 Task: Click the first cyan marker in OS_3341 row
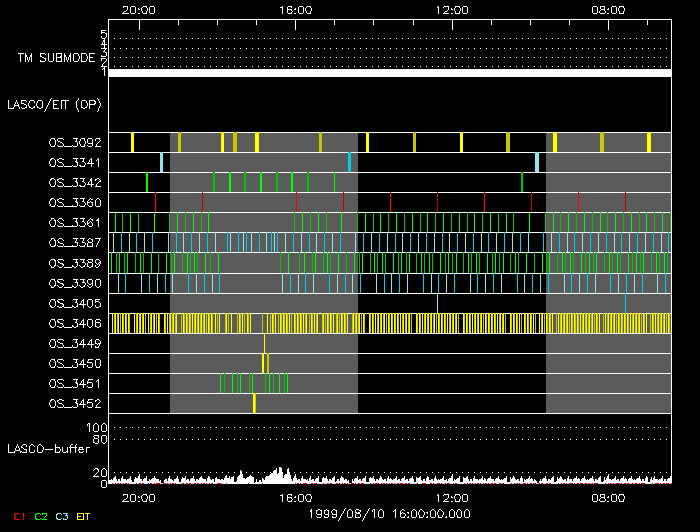pos(161,162)
